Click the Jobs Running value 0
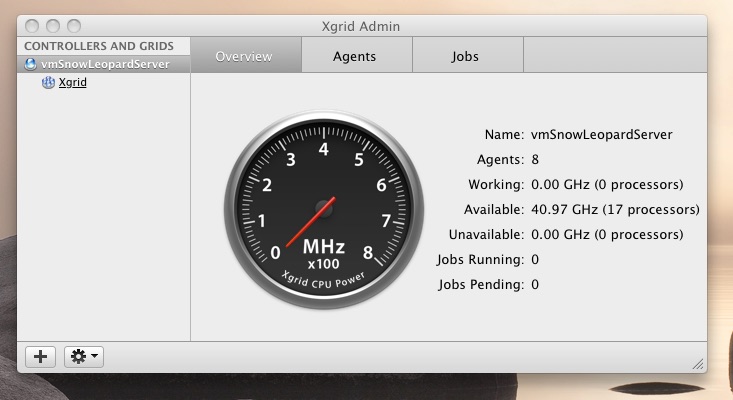The image size is (733, 400). 535,259
